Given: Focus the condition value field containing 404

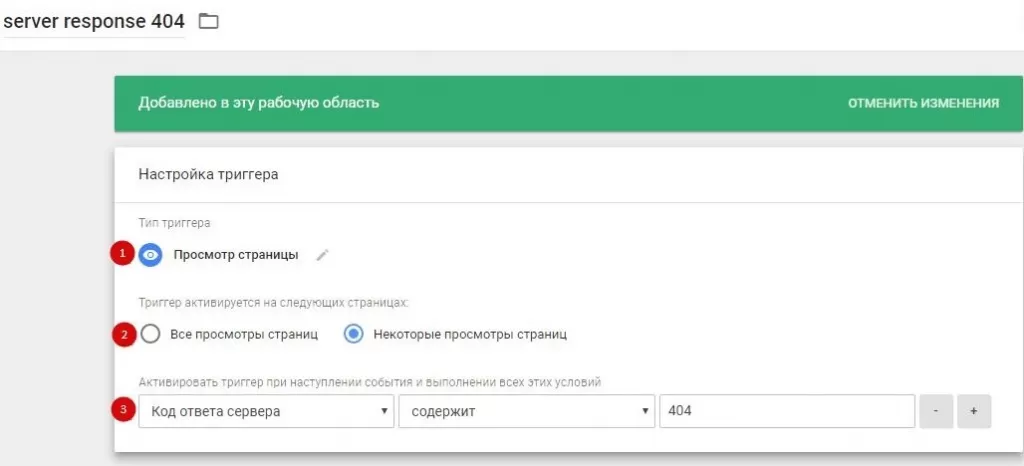Looking at the screenshot, I should click(787, 411).
